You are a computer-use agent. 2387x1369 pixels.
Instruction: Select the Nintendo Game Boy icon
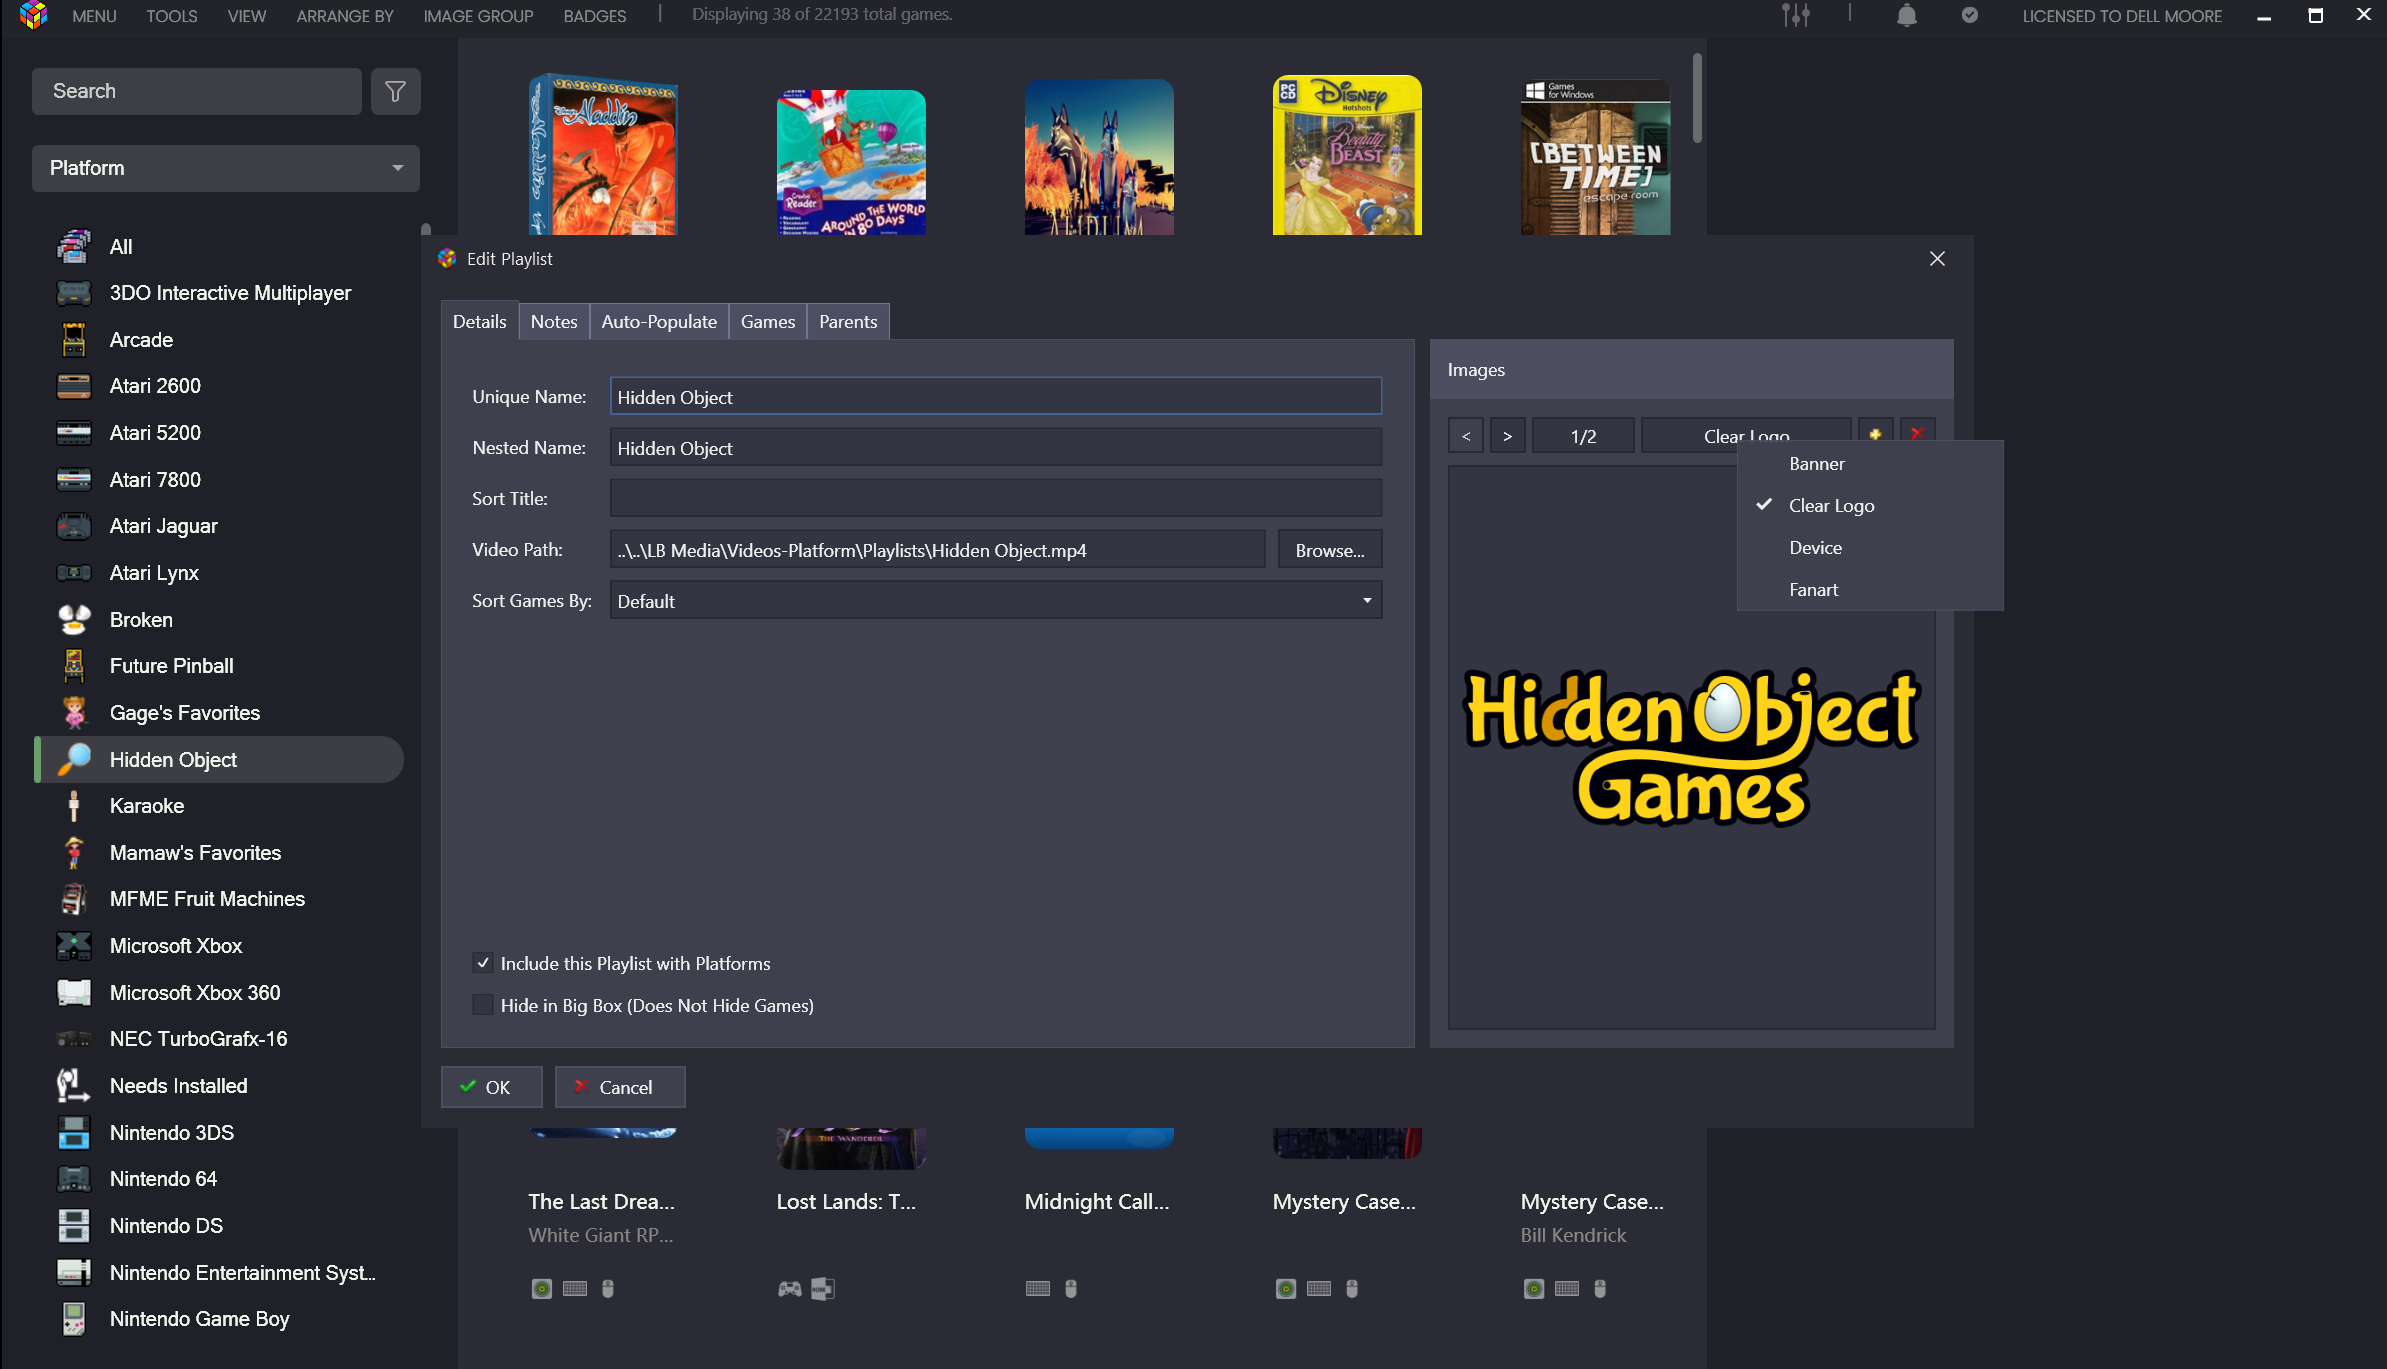(74, 1319)
